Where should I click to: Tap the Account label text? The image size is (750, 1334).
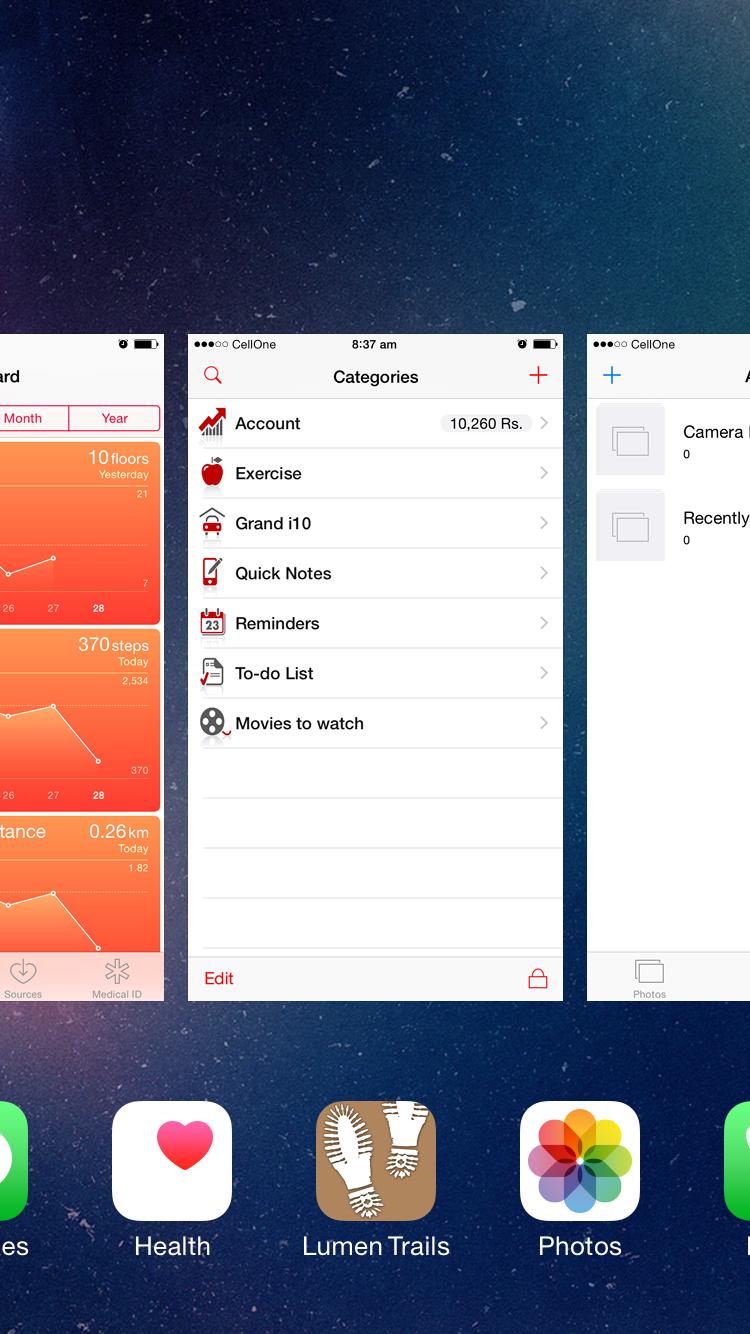click(x=268, y=423)
